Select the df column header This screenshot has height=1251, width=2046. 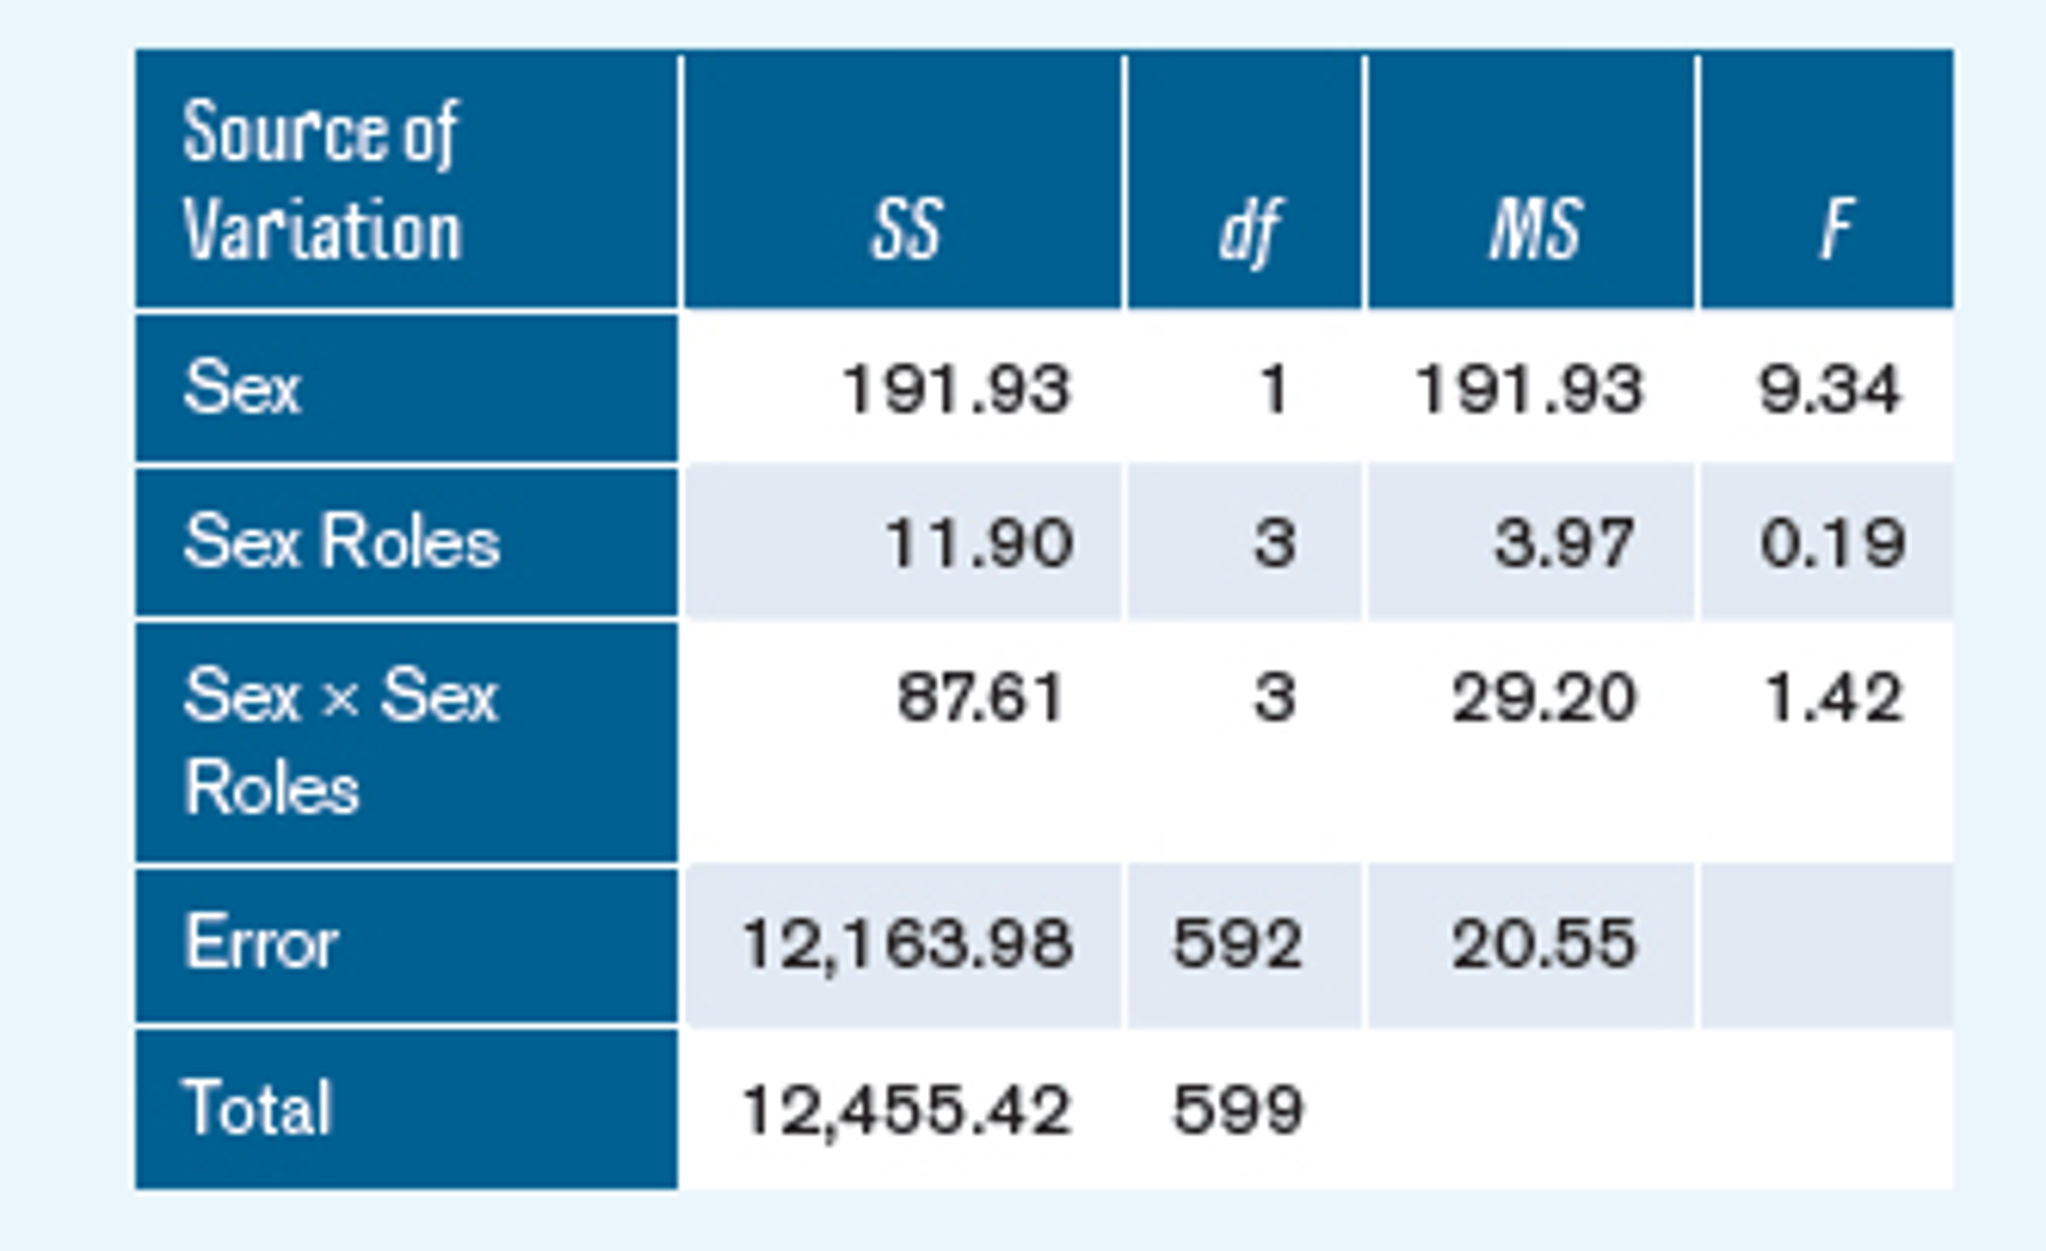(x=1248, y=231)
